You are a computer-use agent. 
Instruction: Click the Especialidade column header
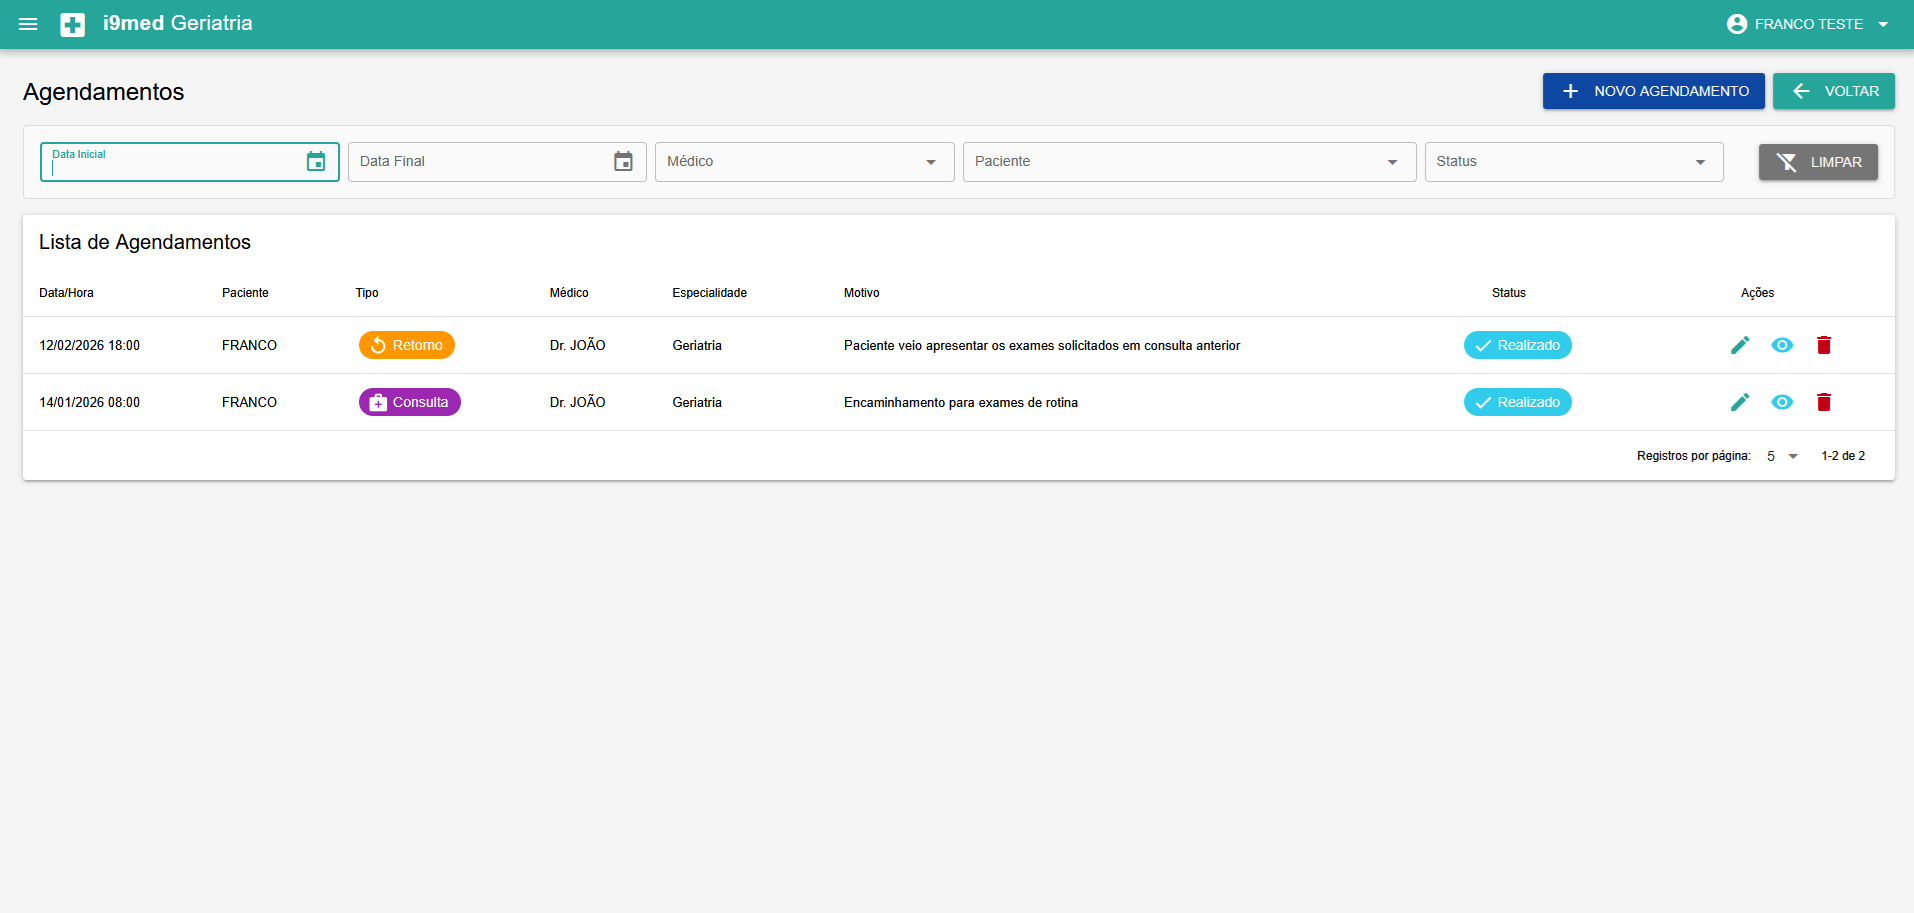coord(709,293)
